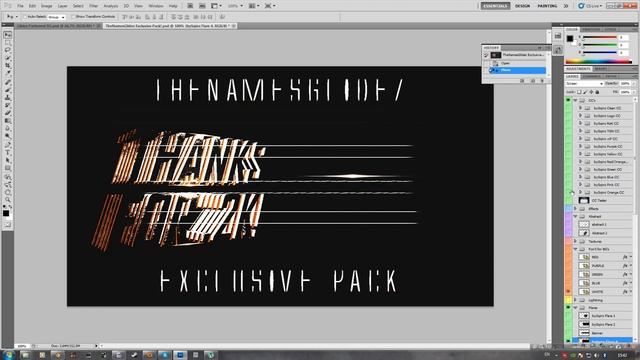Open the Filter menu
Viewport: 640px width, 360px height.
pyautogui.click(x=93, y=6)
